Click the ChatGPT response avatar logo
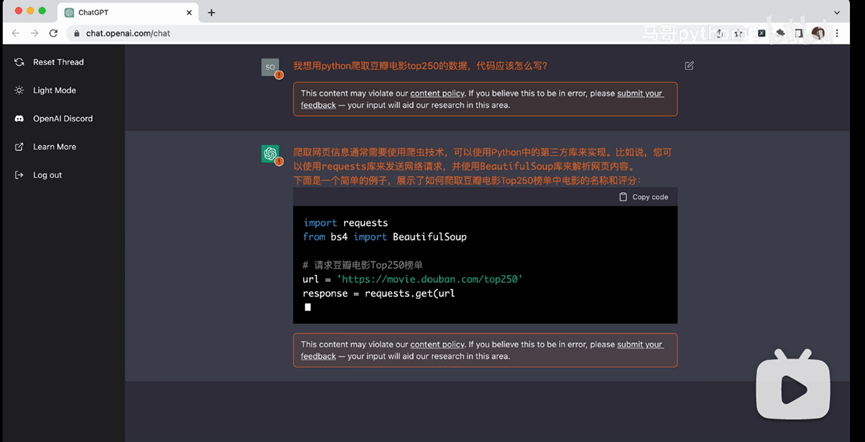The image size is (865, 442). [x=270, y=153]
